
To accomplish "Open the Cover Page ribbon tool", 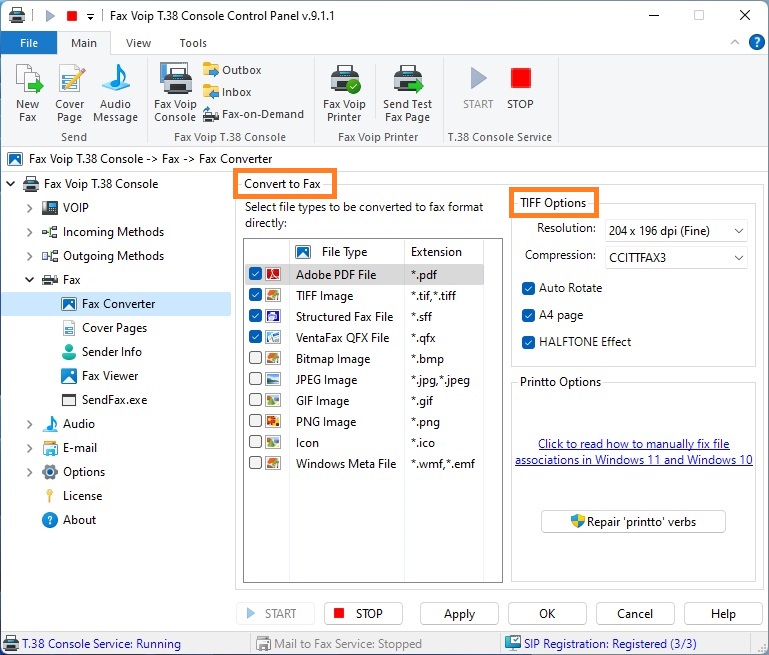I will (x=70, y=93).
